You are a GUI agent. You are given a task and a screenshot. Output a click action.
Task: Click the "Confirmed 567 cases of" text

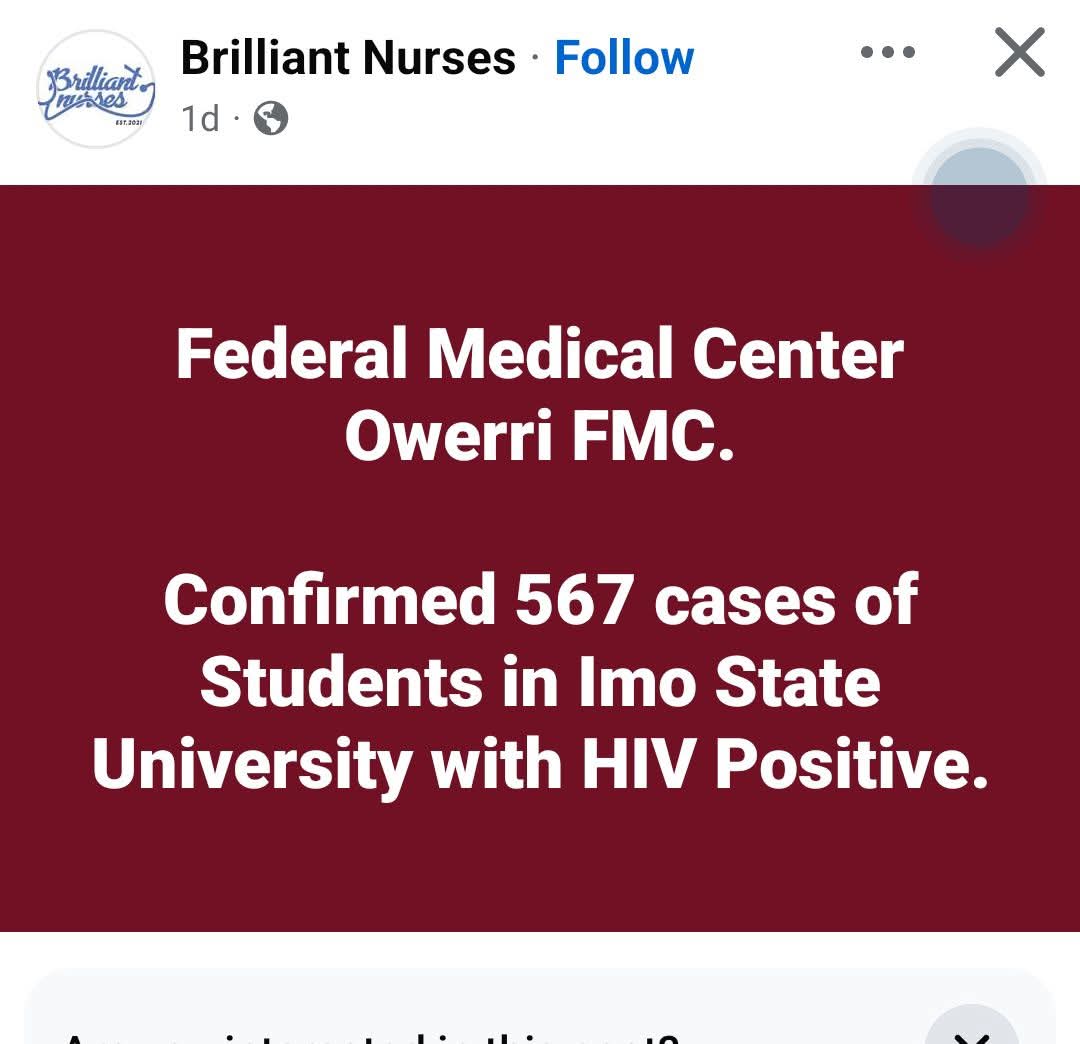click(x=540, y=601)
